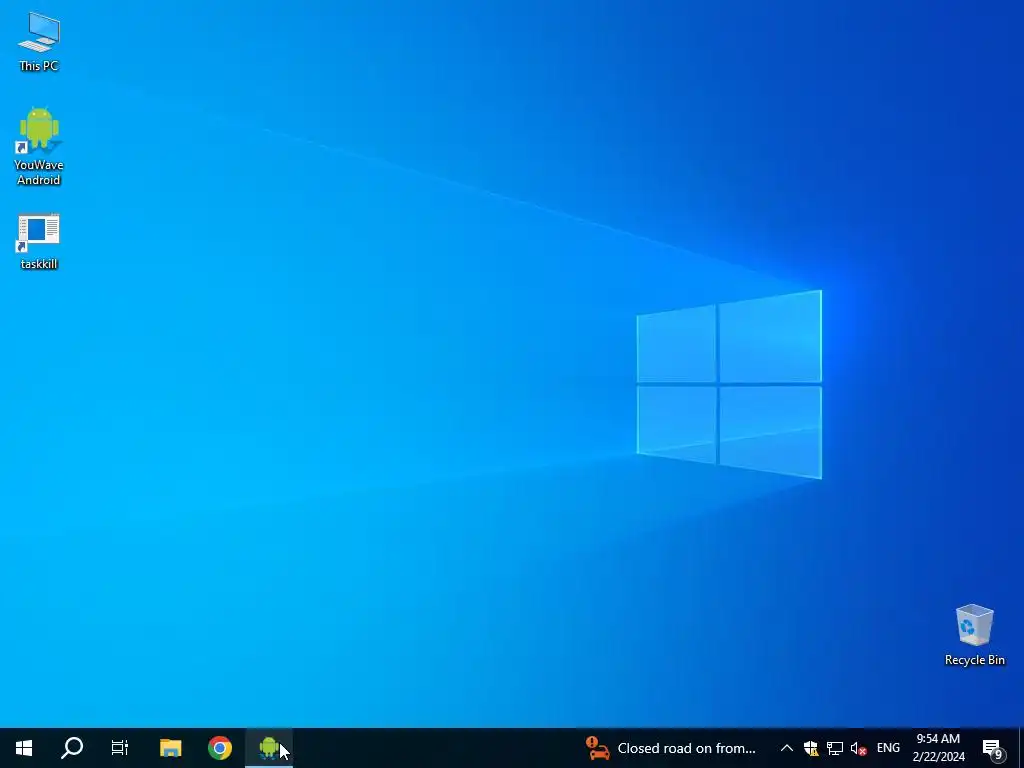Open Windows Security tray icon
1024x768 pixels.
point(811,748)
